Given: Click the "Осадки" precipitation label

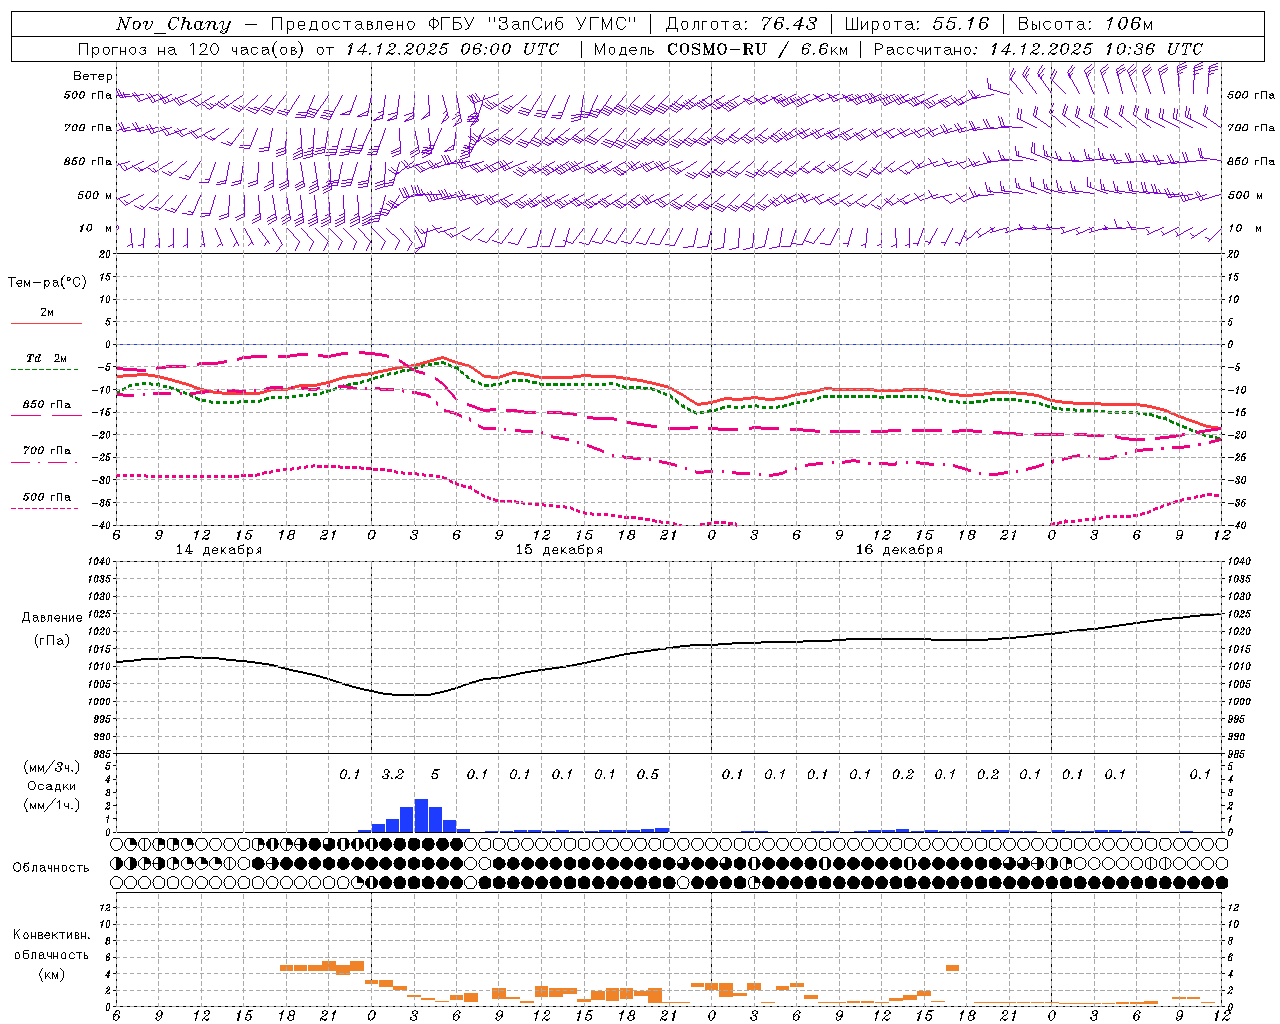Looking at the screenshot, I should 51,786.
